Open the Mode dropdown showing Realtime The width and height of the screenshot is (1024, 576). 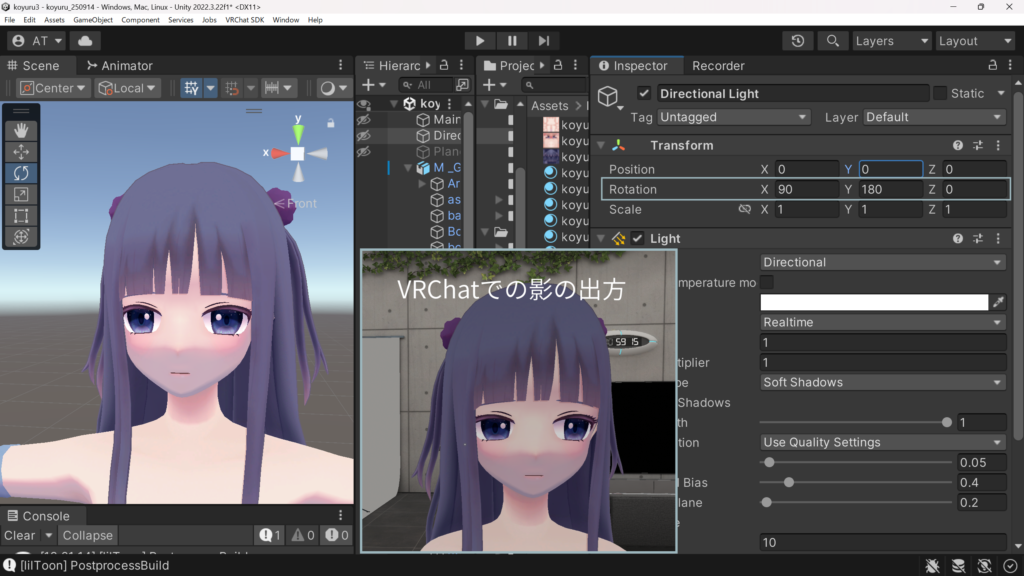(882, 322)
